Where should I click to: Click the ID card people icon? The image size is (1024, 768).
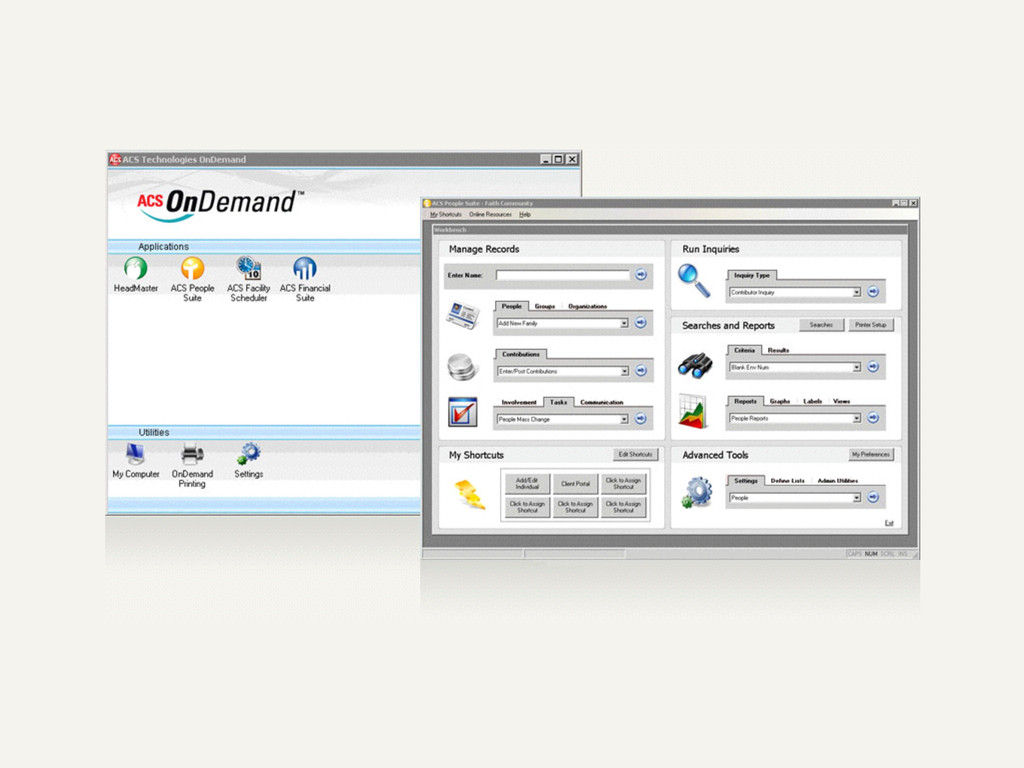(463, 315)
